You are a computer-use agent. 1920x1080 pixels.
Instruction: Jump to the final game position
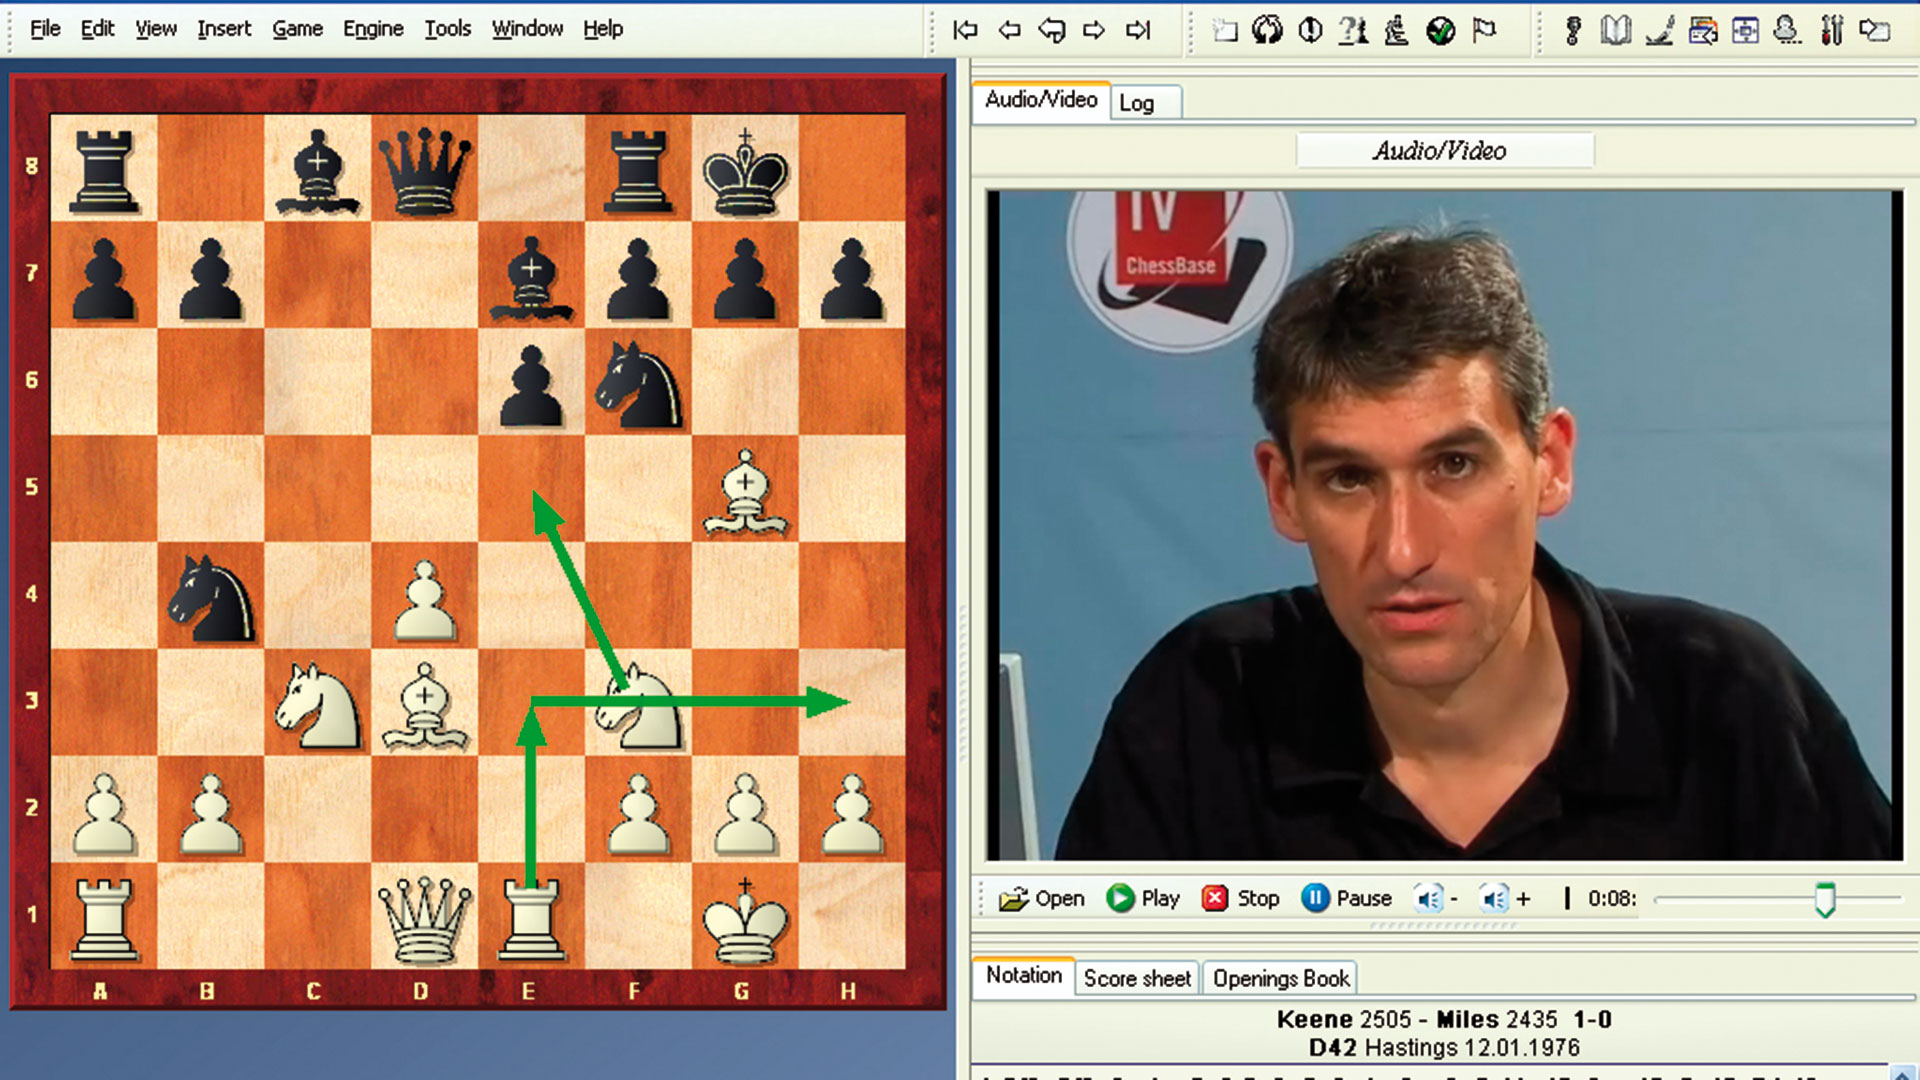(x=1136, y=31)
